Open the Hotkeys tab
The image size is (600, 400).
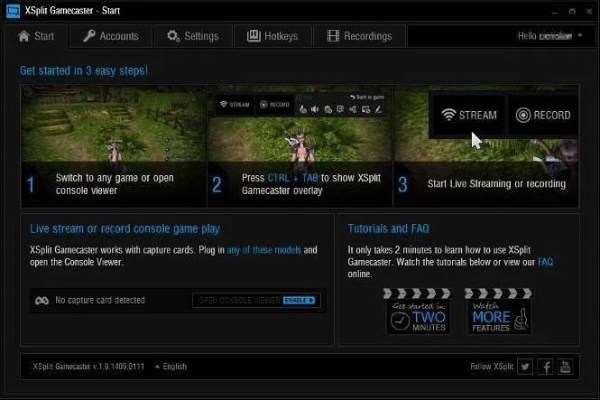pos(273,36)
